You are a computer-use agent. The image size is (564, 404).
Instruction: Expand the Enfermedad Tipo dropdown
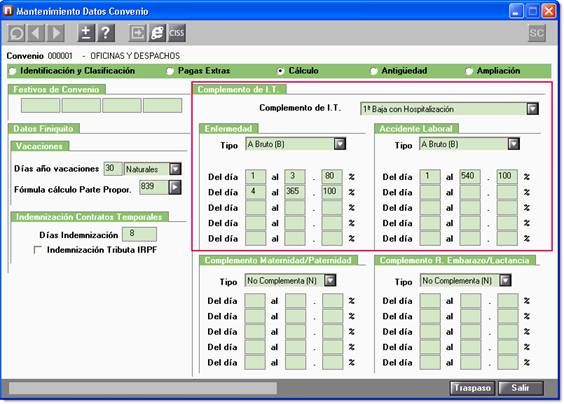[340, 144]
